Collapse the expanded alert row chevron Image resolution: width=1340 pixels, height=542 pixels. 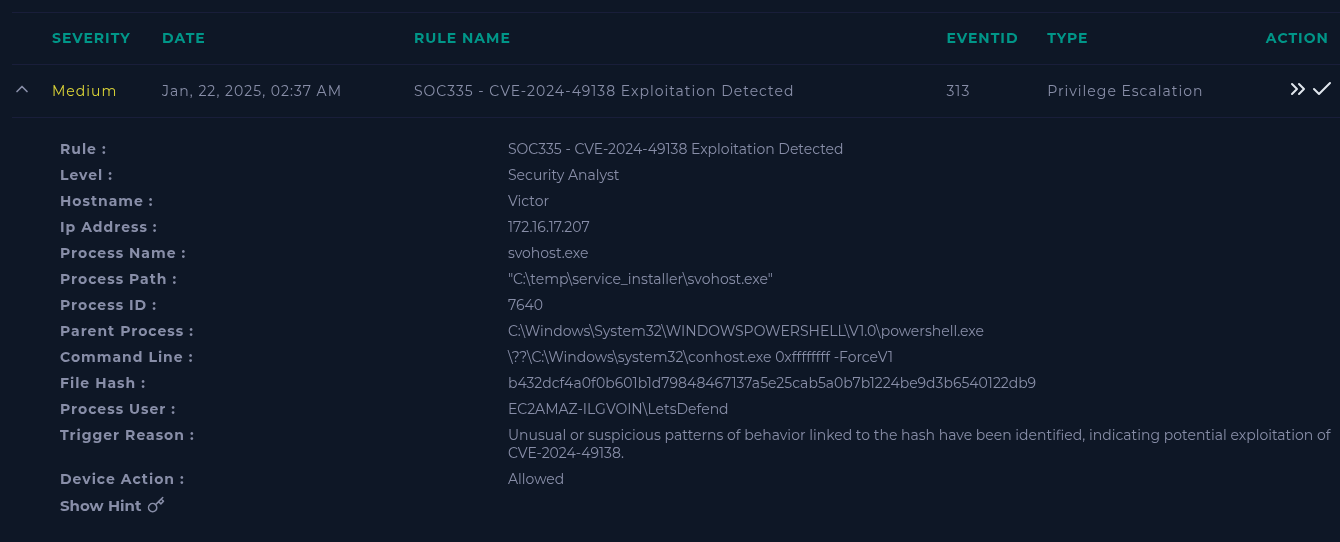click(22, 90)
